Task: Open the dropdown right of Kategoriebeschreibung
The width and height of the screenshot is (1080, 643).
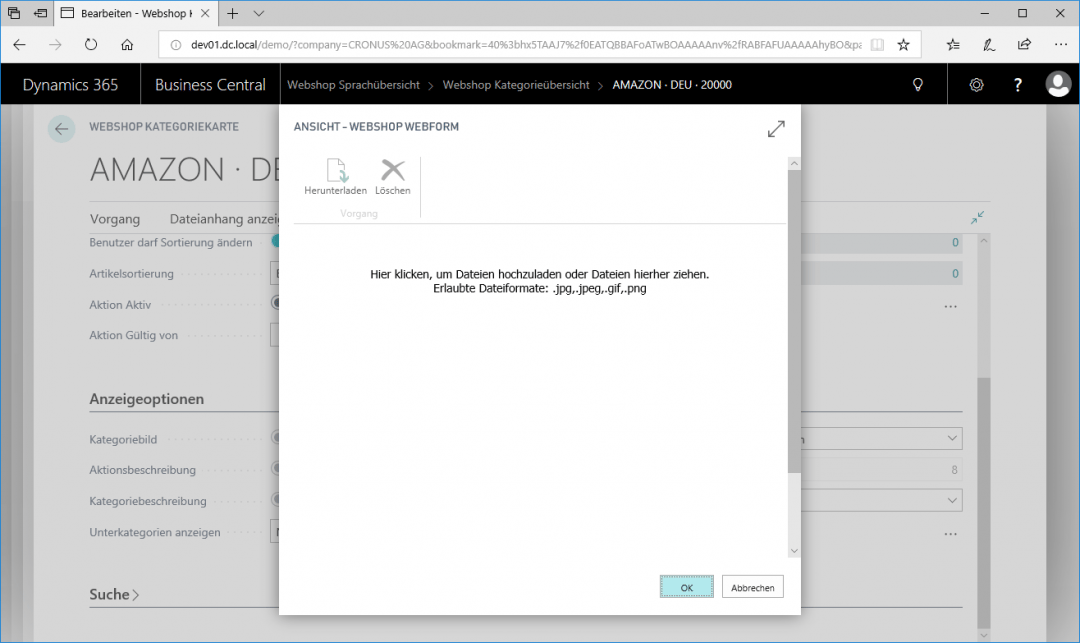Action: (952, 500)
